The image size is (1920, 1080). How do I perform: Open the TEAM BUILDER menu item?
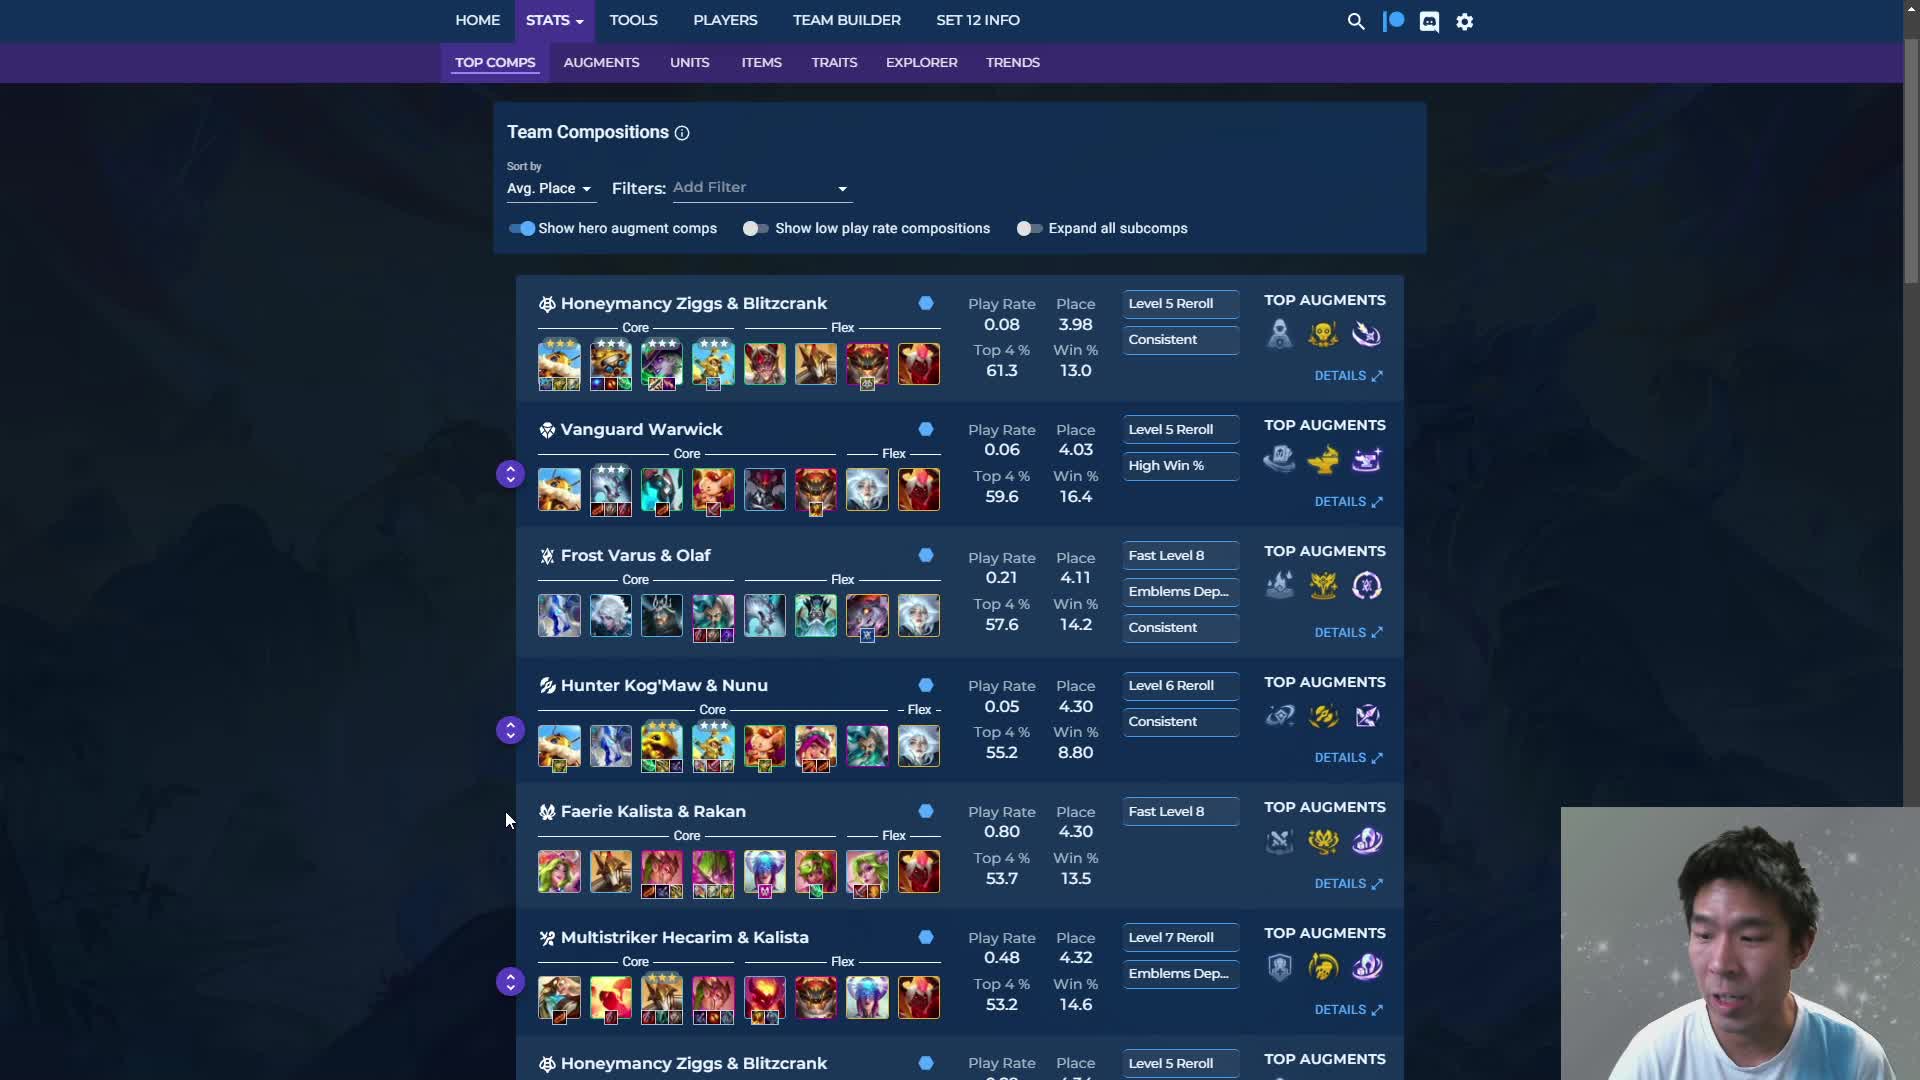pos(846,20)
